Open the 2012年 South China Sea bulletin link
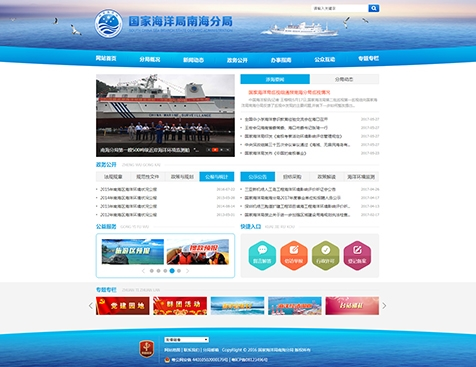Screen dimensions: 476x367 pyautogui.click(x=129, y=215)
